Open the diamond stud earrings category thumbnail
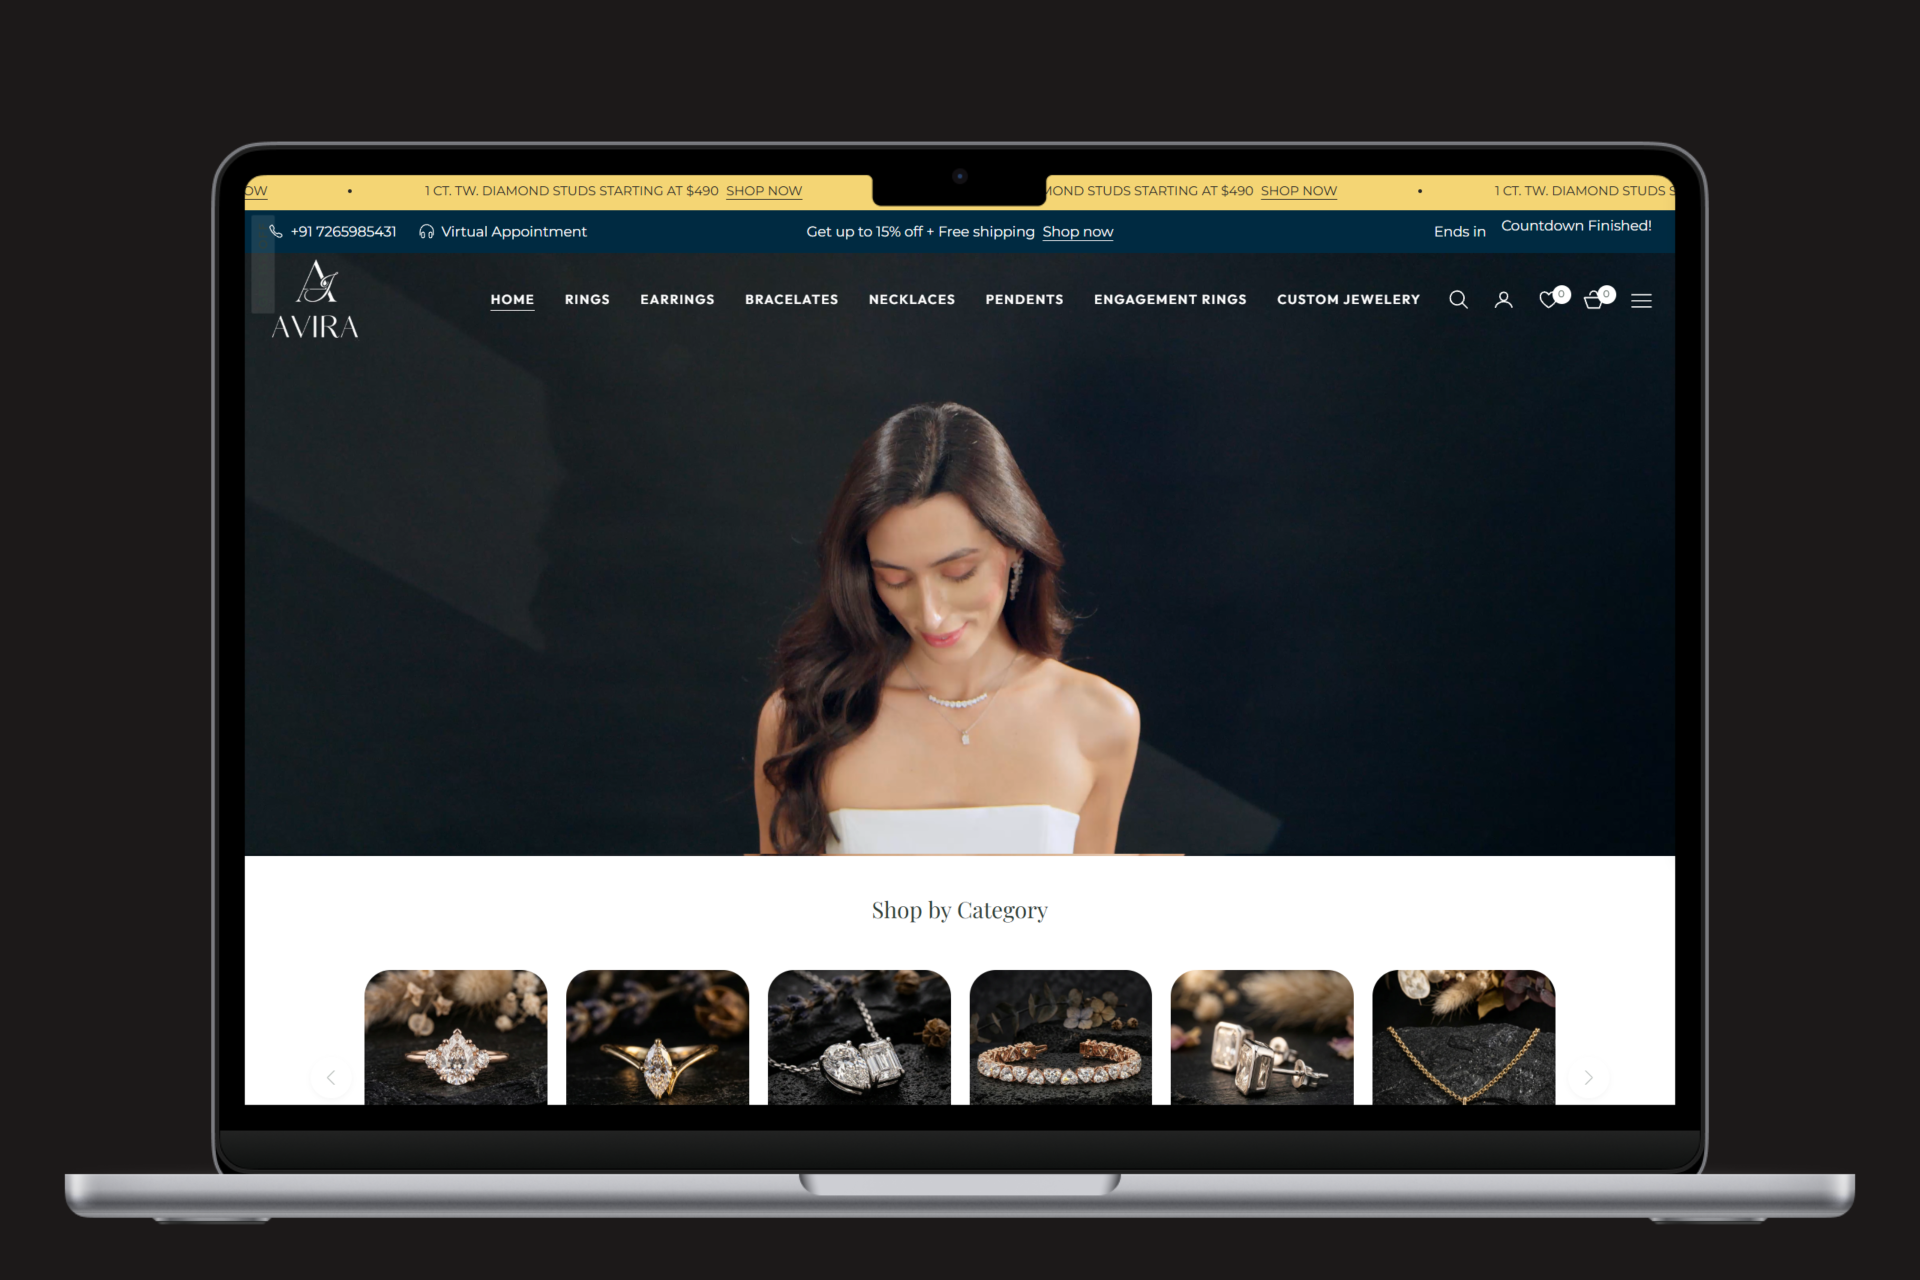 (1262, 1037)
